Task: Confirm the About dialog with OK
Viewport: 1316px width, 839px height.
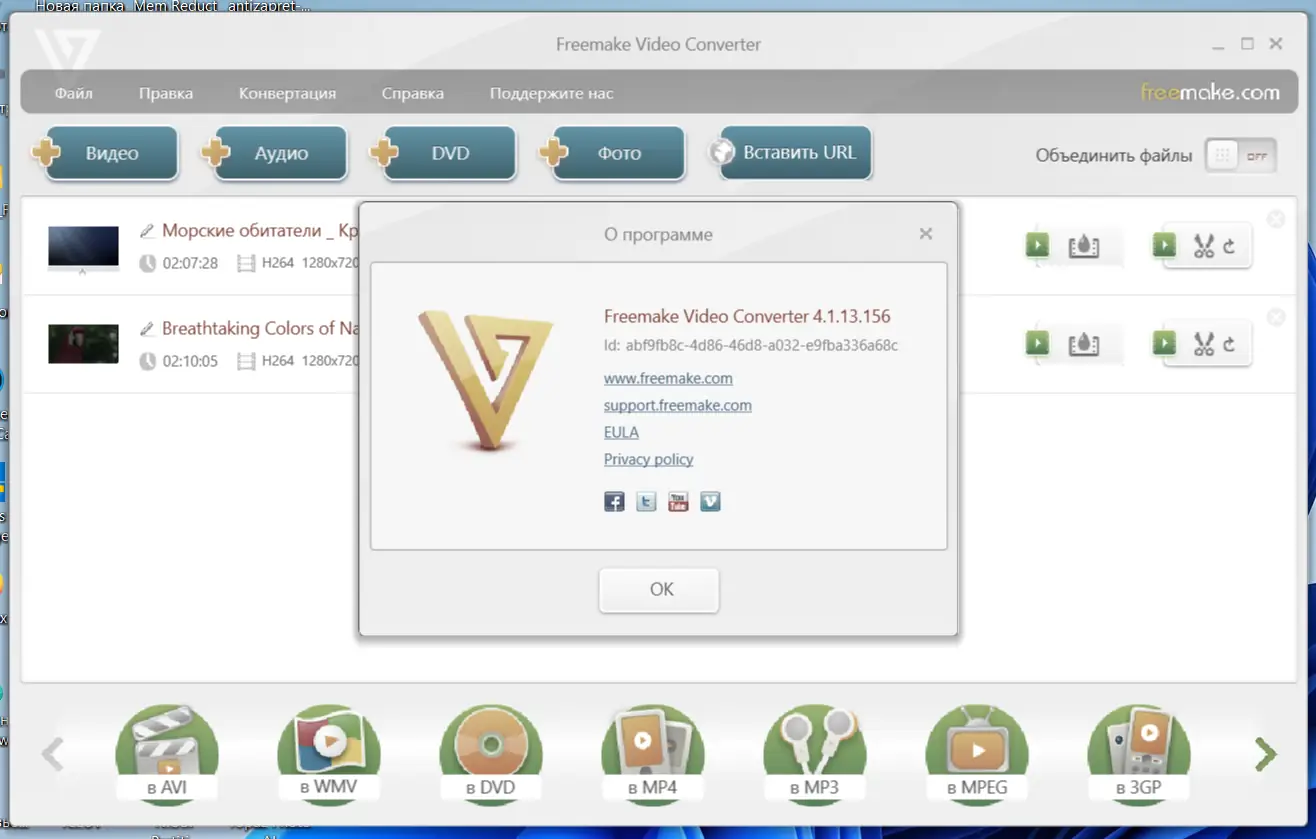Action: (x=659, y=589)
